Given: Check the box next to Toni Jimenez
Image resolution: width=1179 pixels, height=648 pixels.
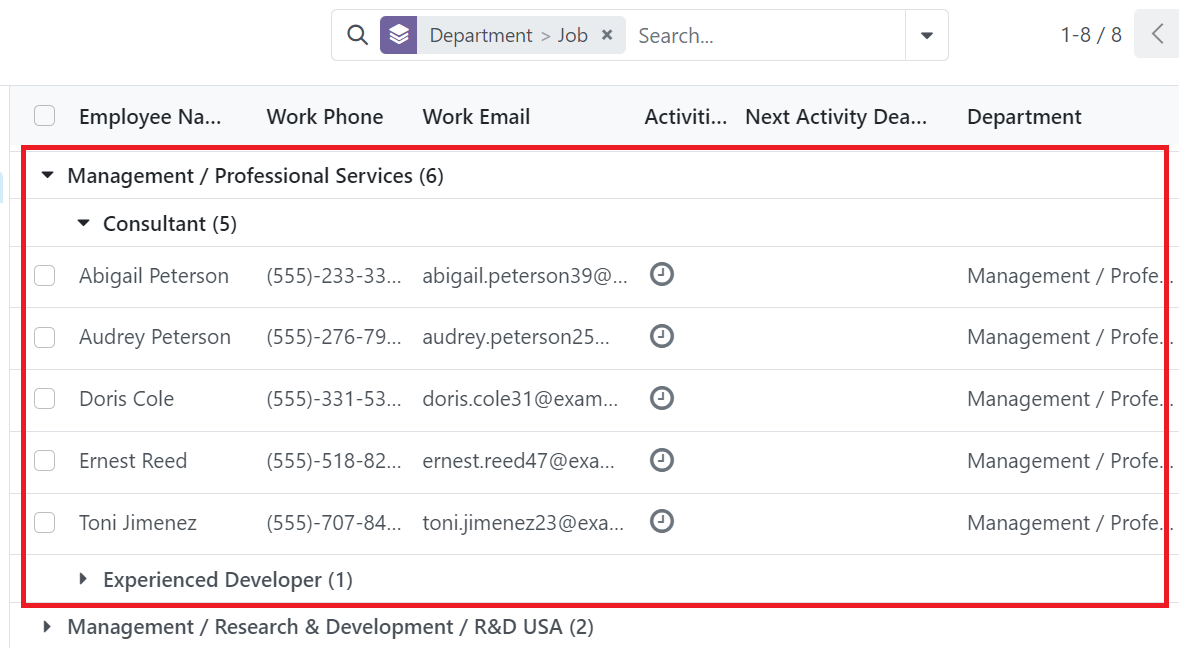Looking at the screenshot, I should [x=45, y=522].
